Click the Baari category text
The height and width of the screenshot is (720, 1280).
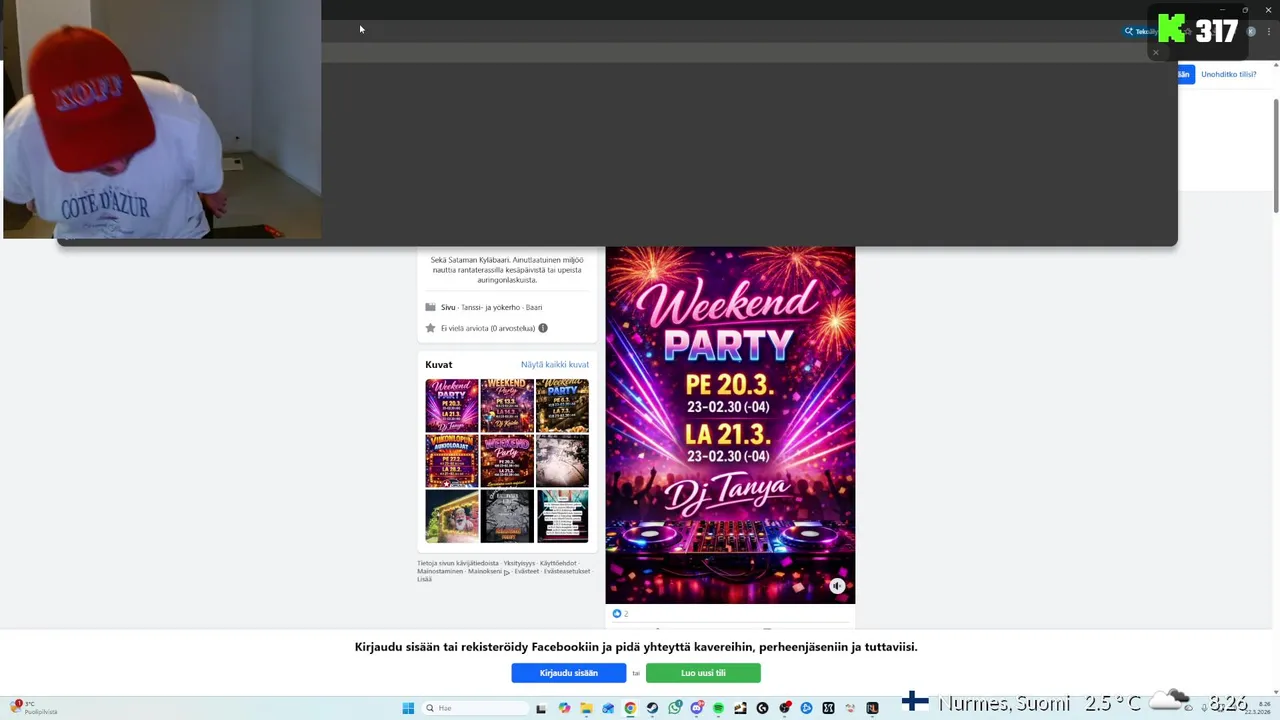point(534,307)
